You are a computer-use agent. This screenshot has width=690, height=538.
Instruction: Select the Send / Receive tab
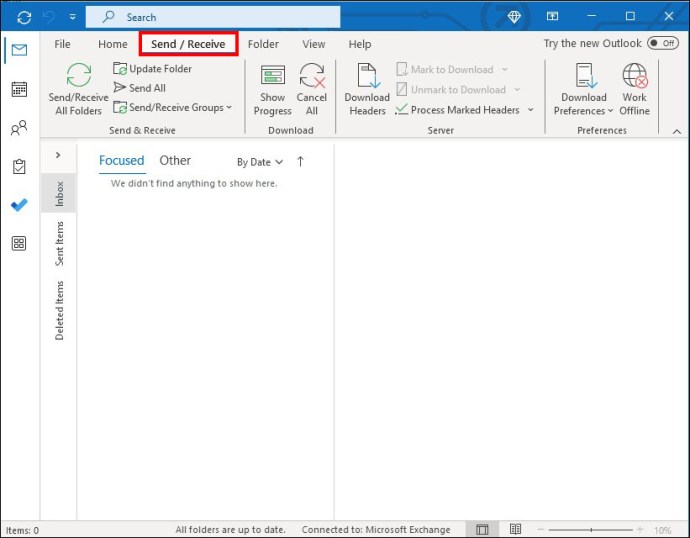click(188, 44)
